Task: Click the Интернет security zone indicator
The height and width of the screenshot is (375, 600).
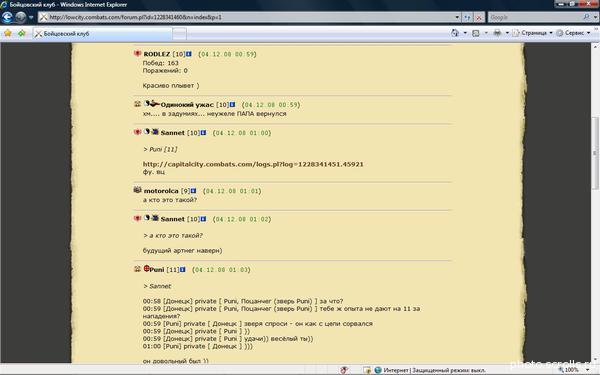Action: coord(430,370)
